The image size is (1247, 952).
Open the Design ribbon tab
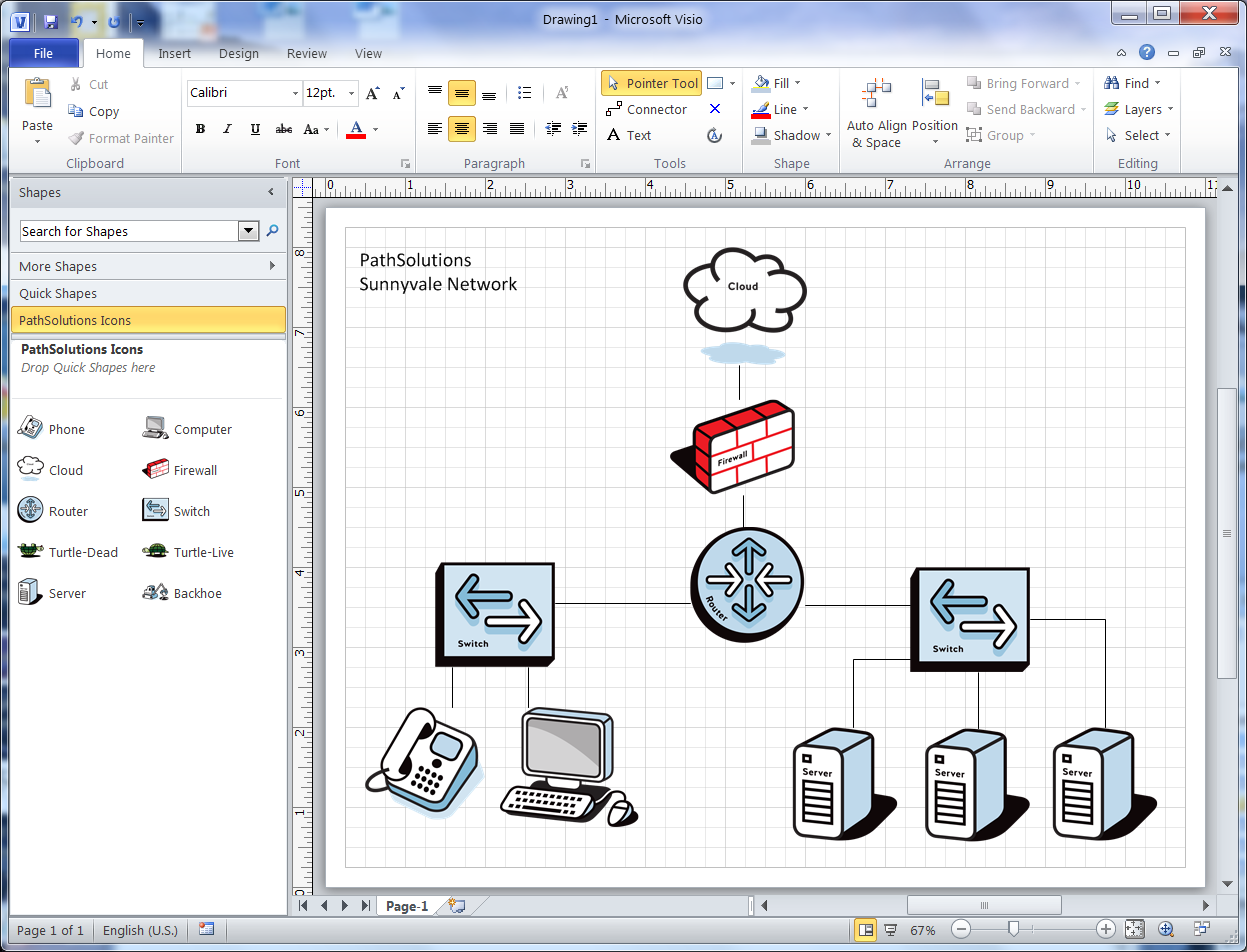[238, 54]
